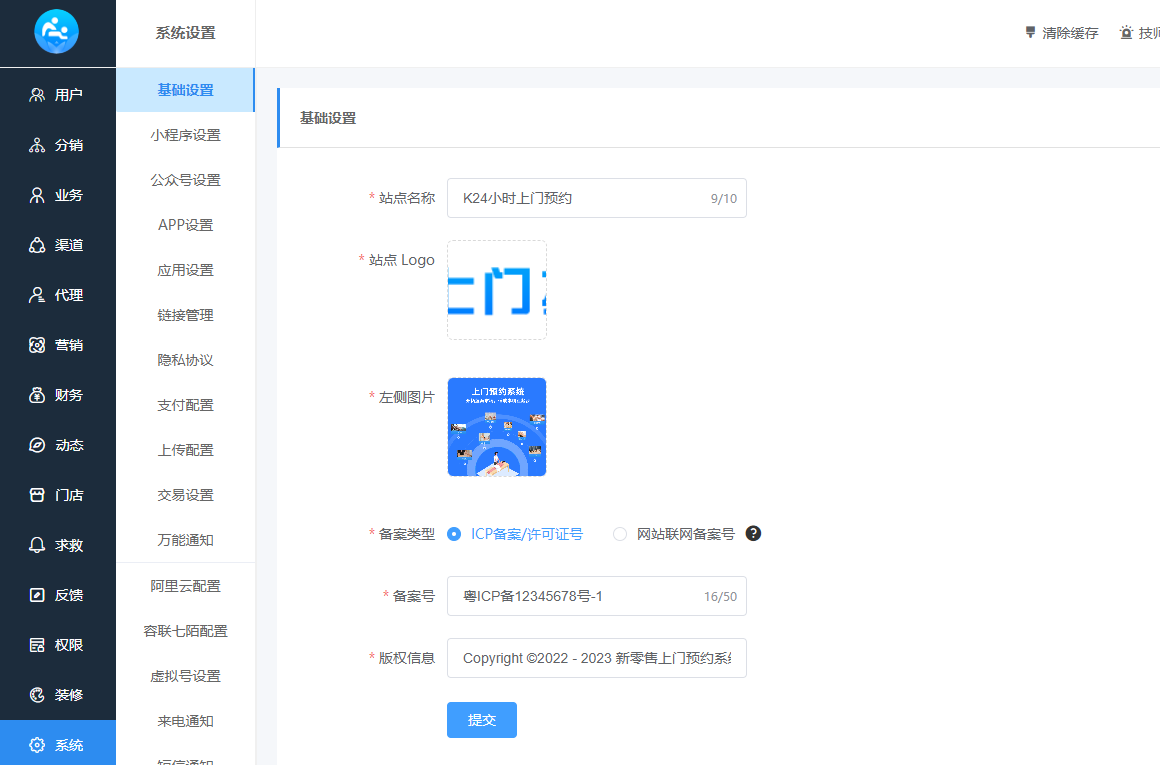Image resolution: width=1160 pixels, height=765 pixels.
Task: Open the 支付配置 payment settings tab
Action: [185, 404]
